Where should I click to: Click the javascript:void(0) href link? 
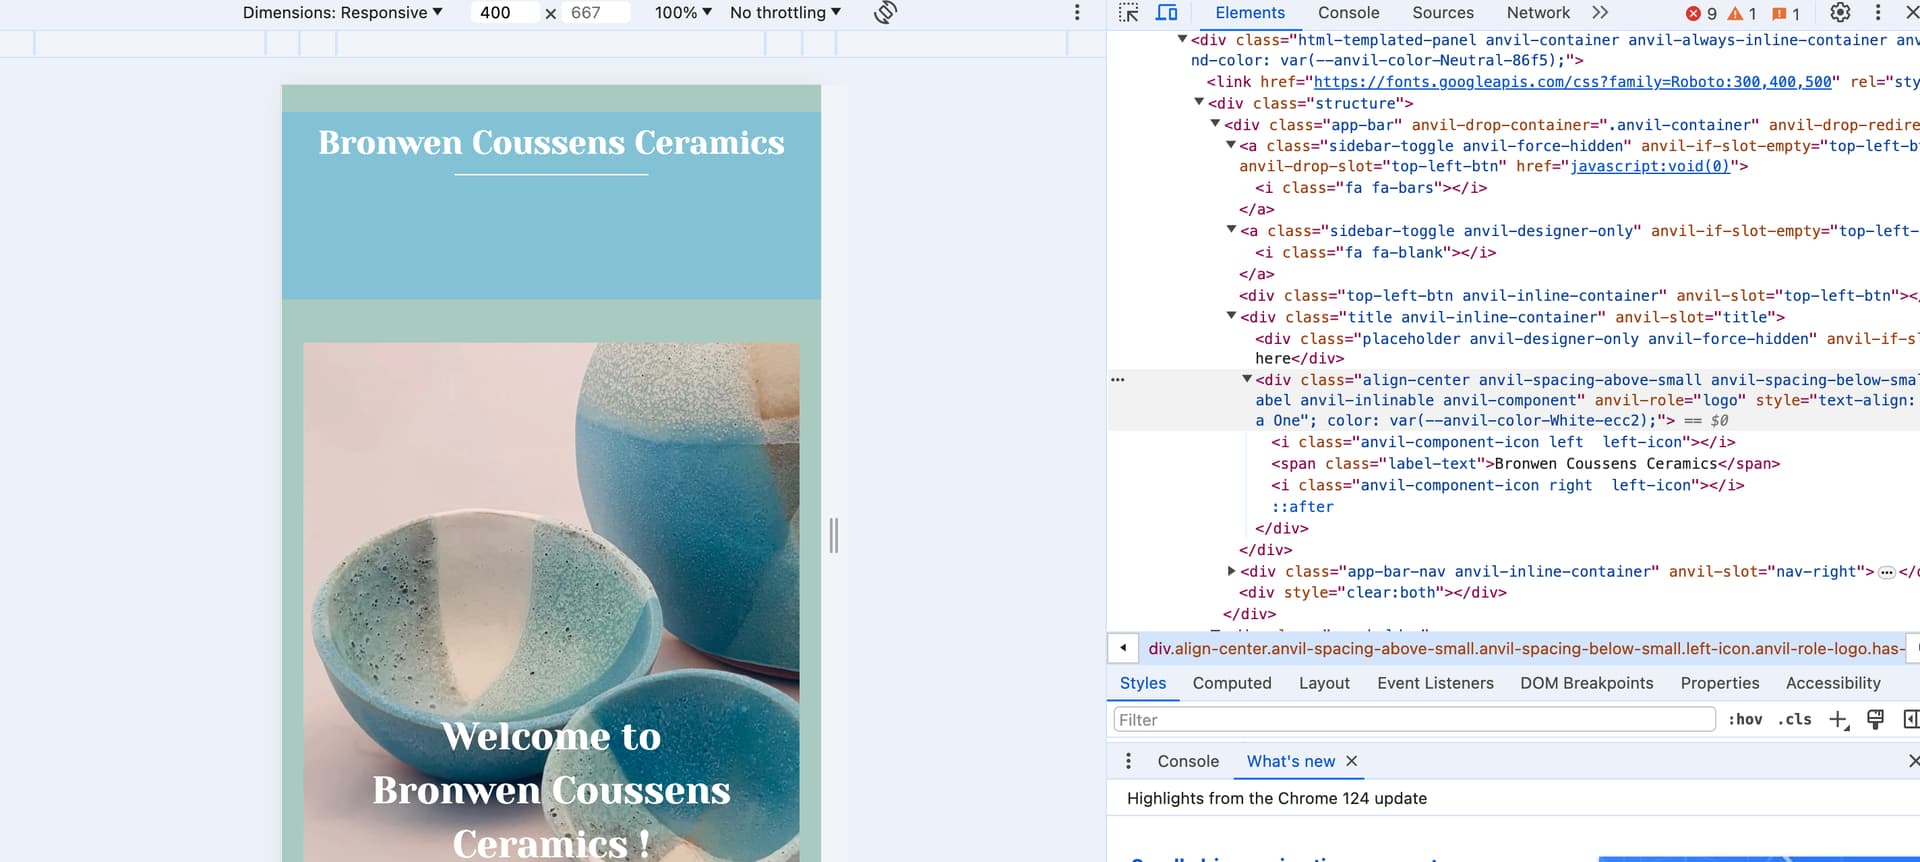[x=1649, y=166]
